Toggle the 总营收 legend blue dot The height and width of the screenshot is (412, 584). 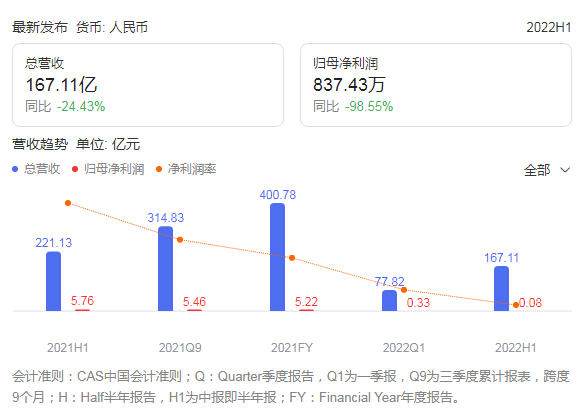click(15, 169)
